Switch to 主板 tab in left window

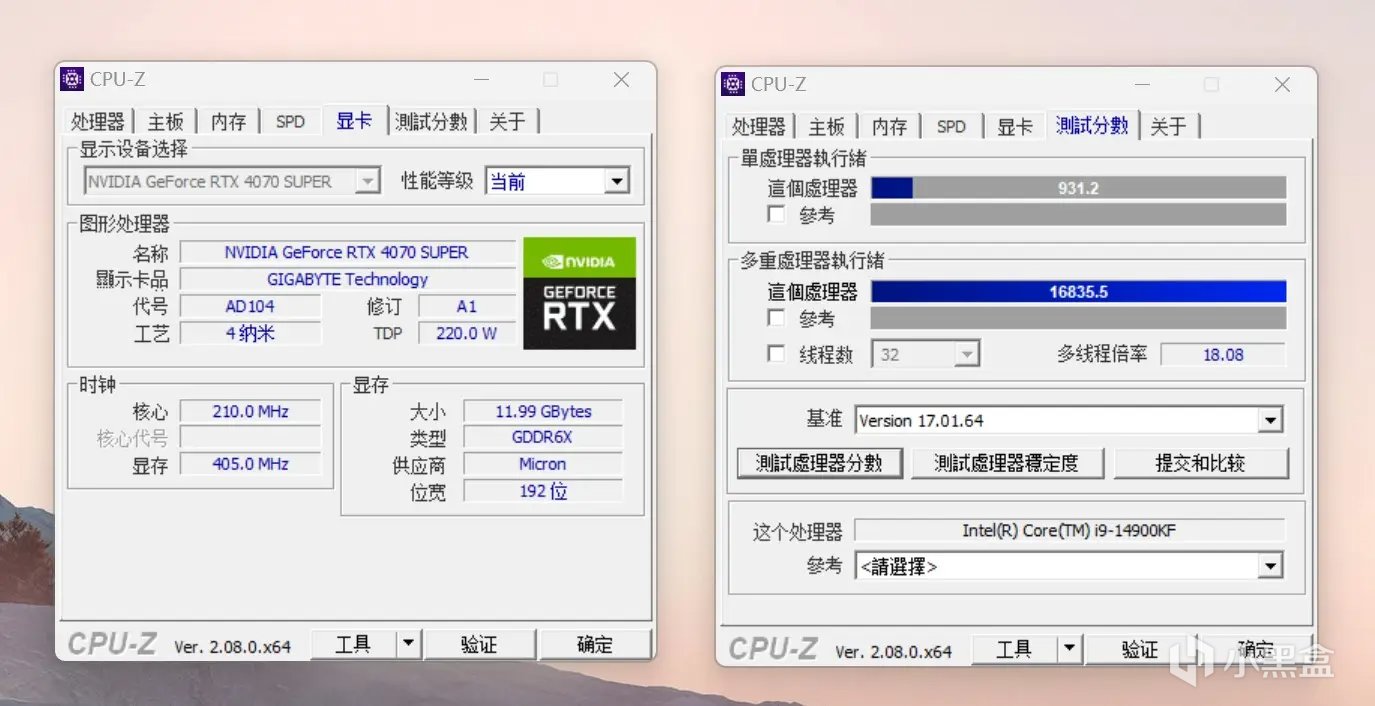(x=166, y=121)
